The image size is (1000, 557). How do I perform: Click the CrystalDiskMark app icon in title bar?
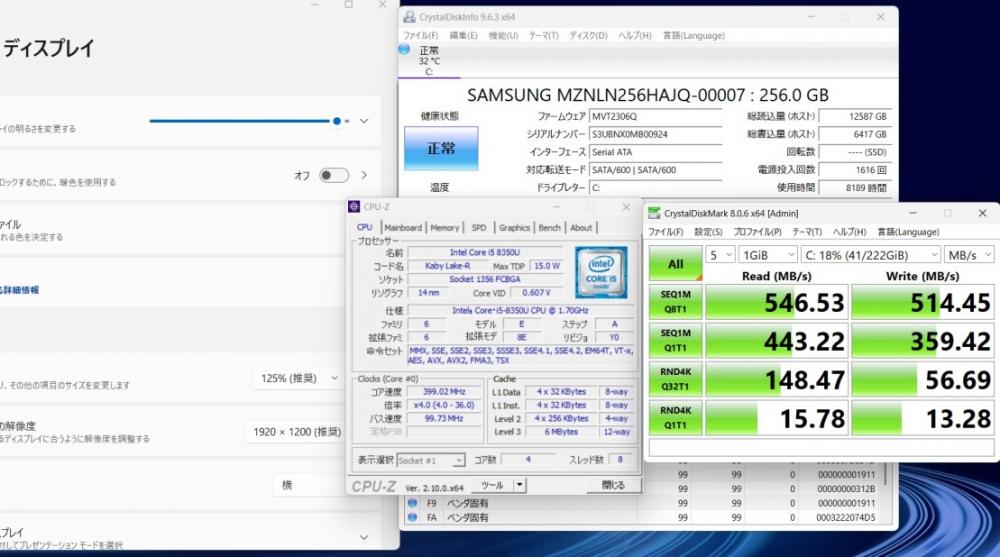(654, 213)
